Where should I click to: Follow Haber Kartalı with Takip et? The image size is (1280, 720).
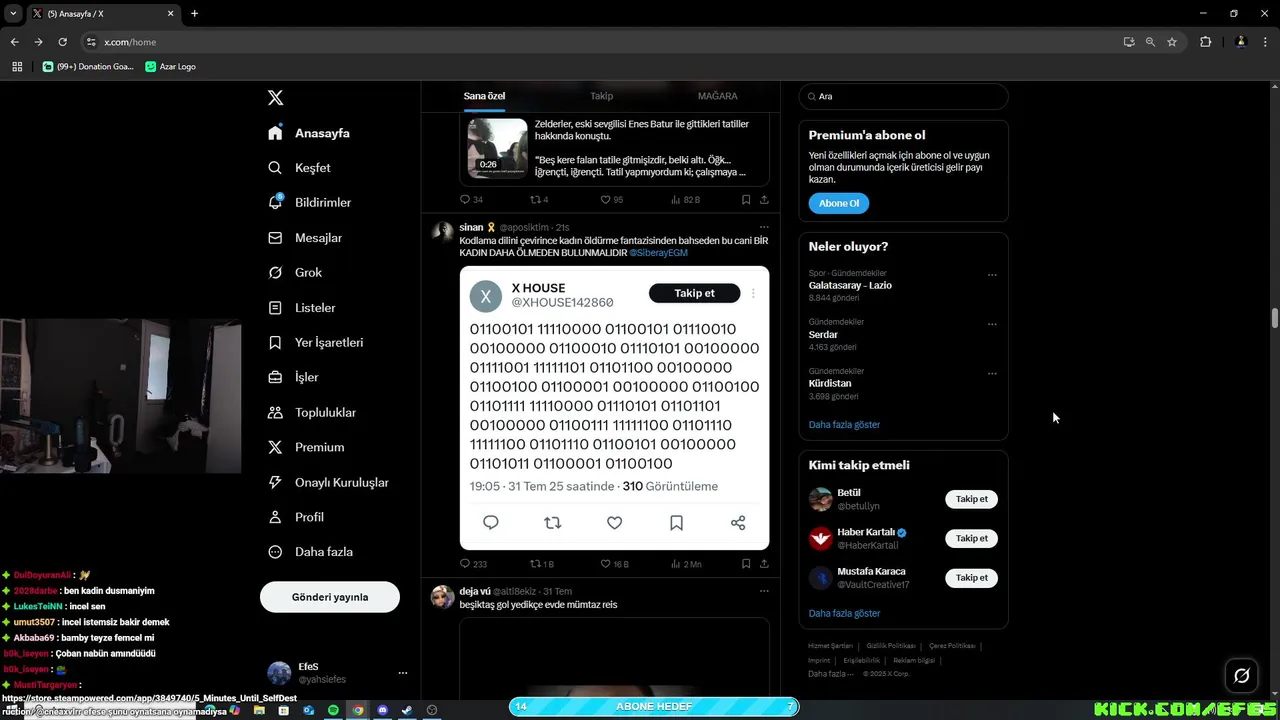(971, 538)
